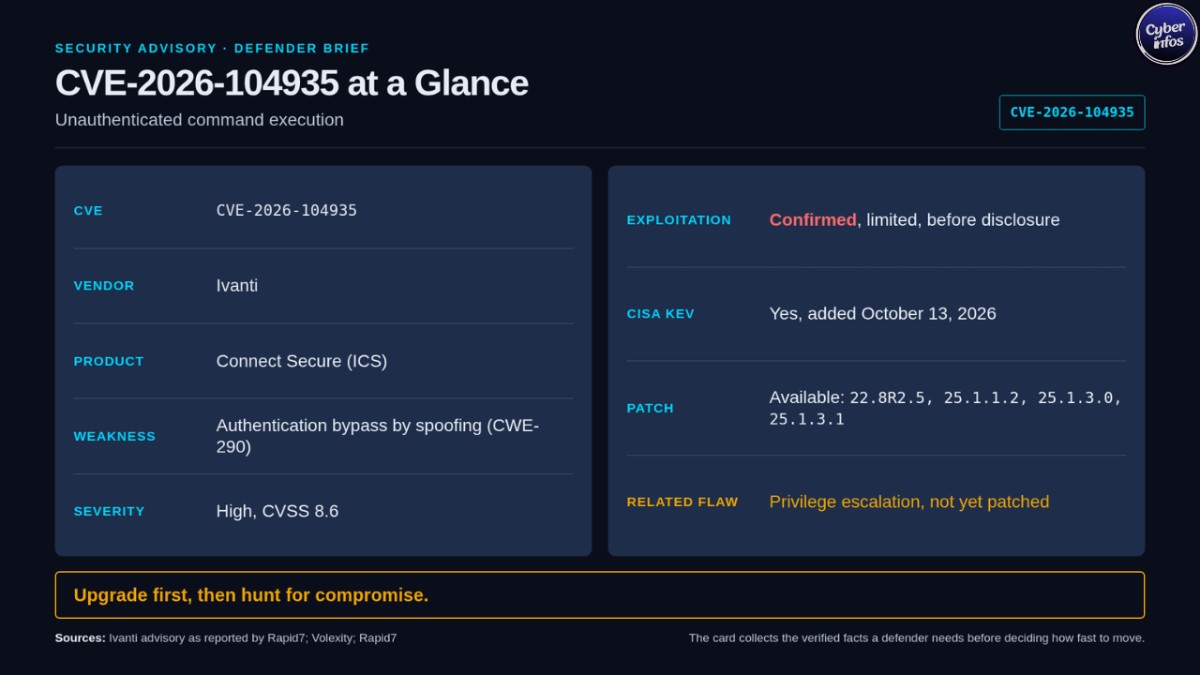
Task: Select 'Authentication bypass by spoofing (CWE-290)' text
Action: point(378,436)
